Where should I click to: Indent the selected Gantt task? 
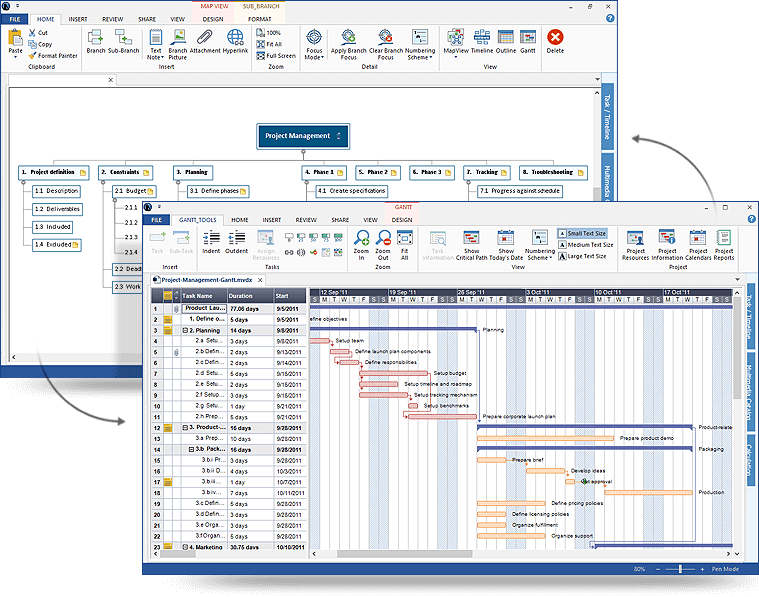(x=211, y=242)
